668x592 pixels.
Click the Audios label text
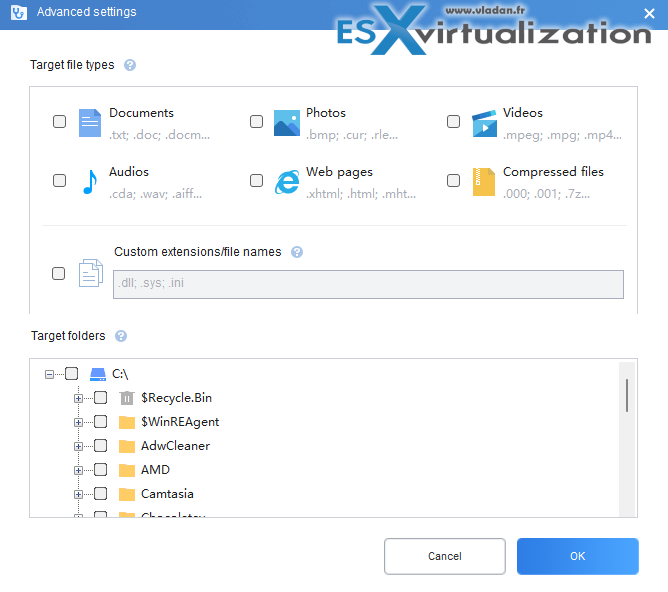[129, 172]
